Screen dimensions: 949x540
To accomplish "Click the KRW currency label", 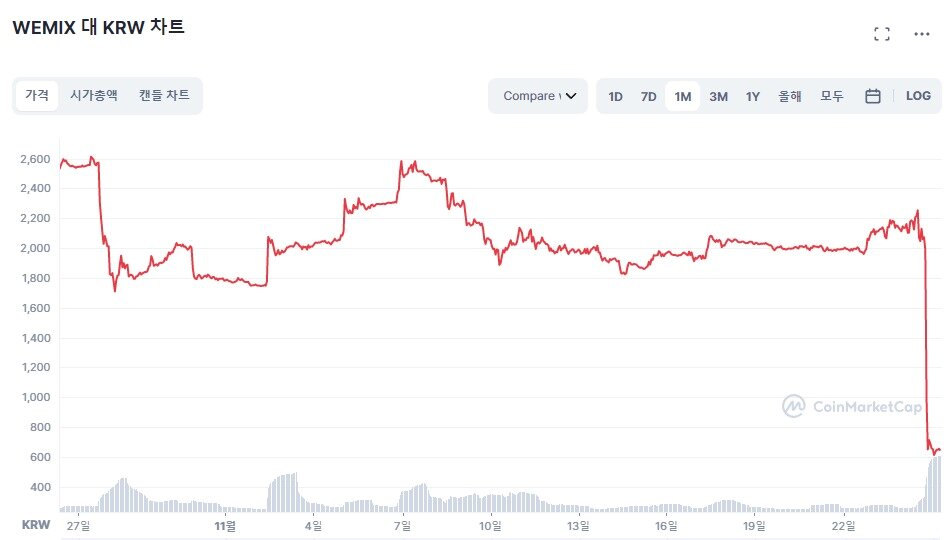I will coord(36,524).
